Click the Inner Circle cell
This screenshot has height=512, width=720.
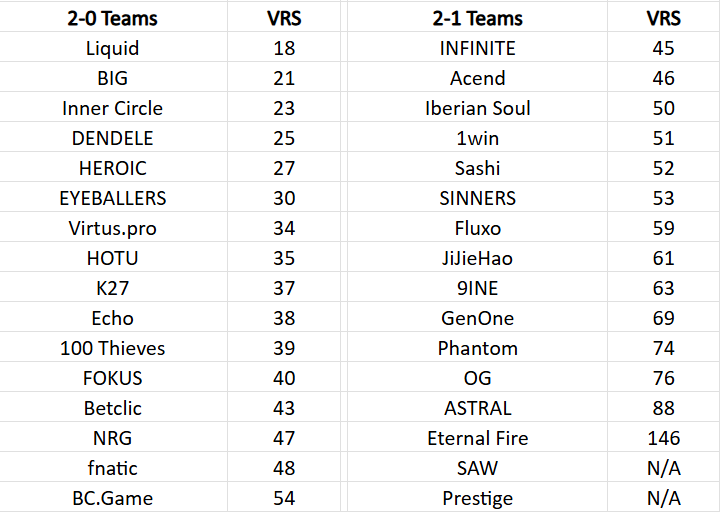click(x=112, y=108)
